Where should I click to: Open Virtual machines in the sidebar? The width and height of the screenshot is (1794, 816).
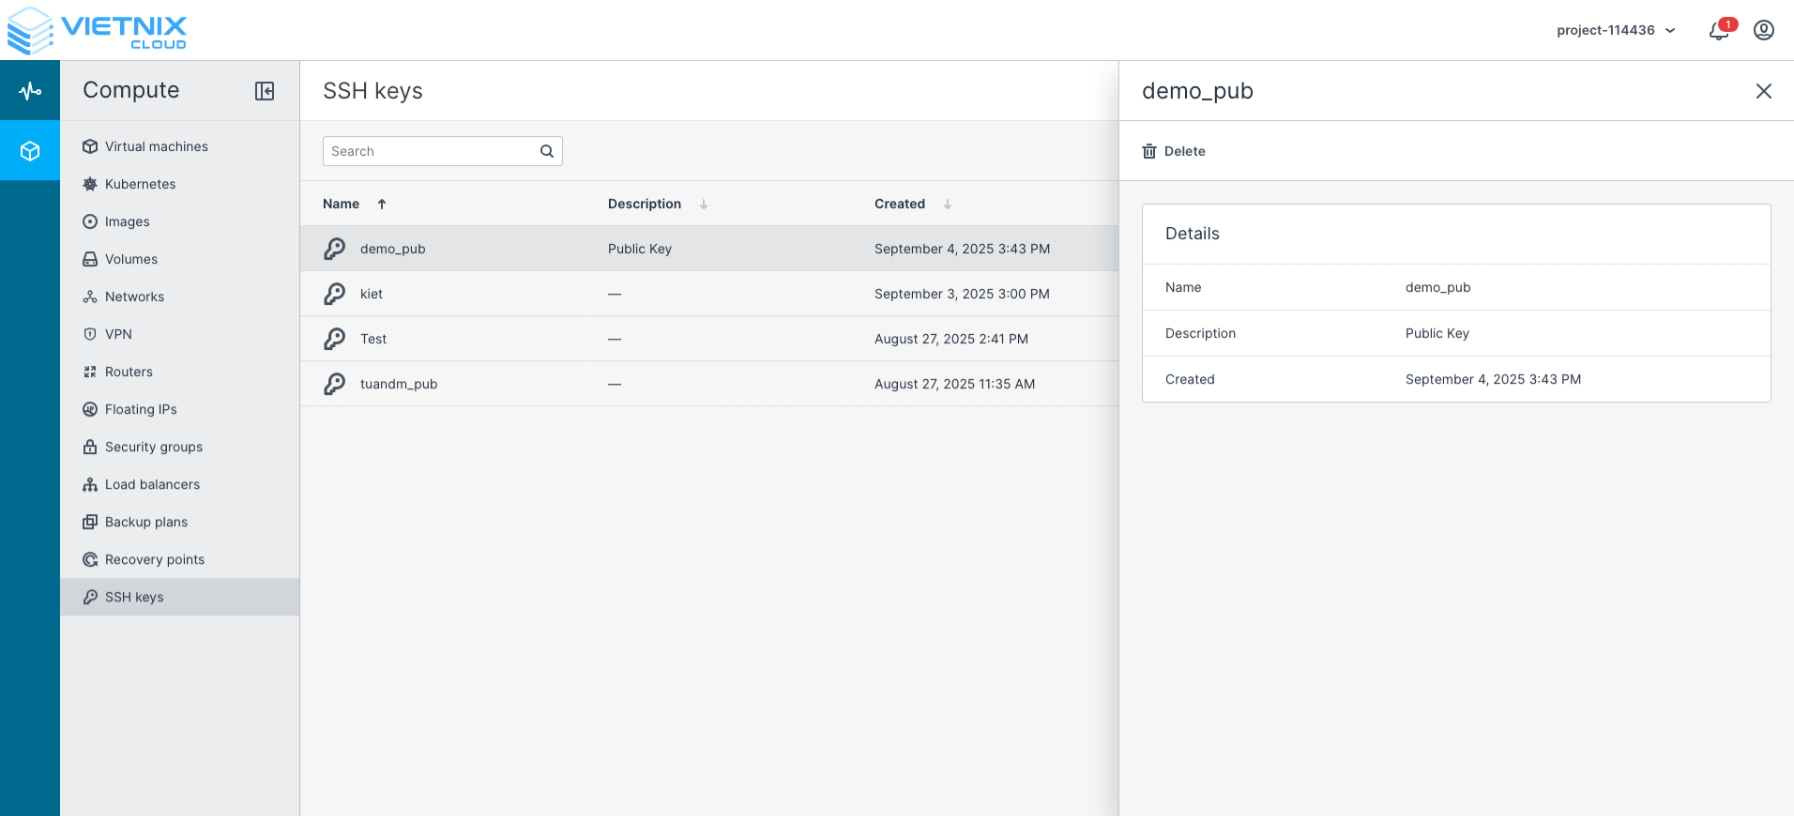click(156, 146)
